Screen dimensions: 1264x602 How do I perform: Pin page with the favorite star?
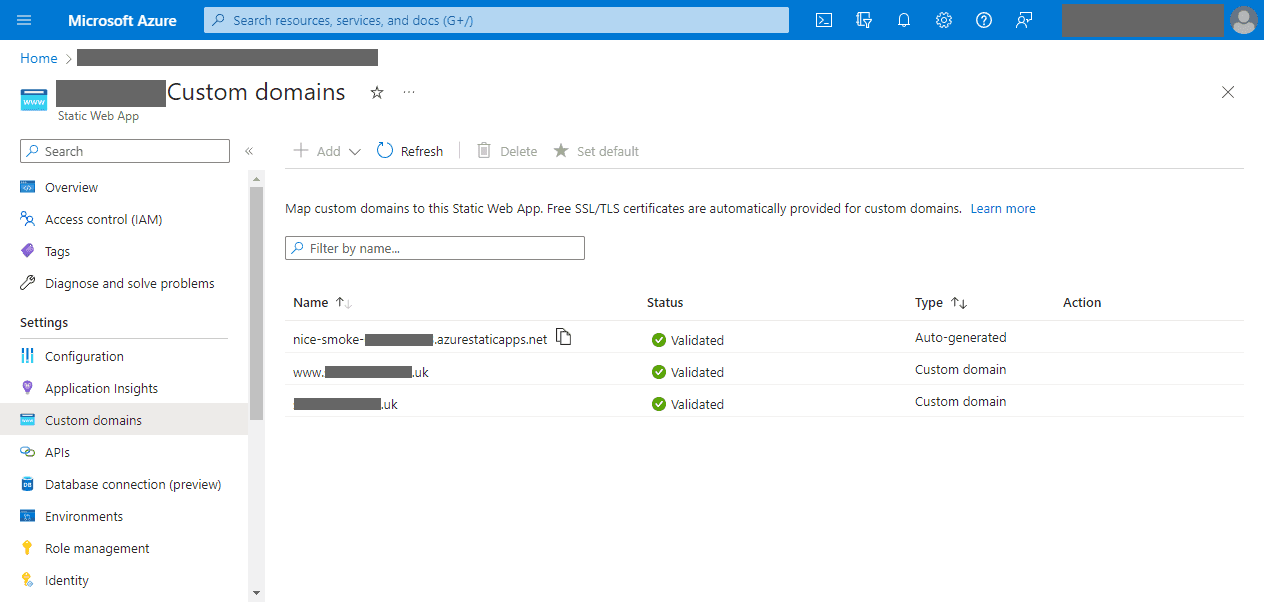click(377, 92)
